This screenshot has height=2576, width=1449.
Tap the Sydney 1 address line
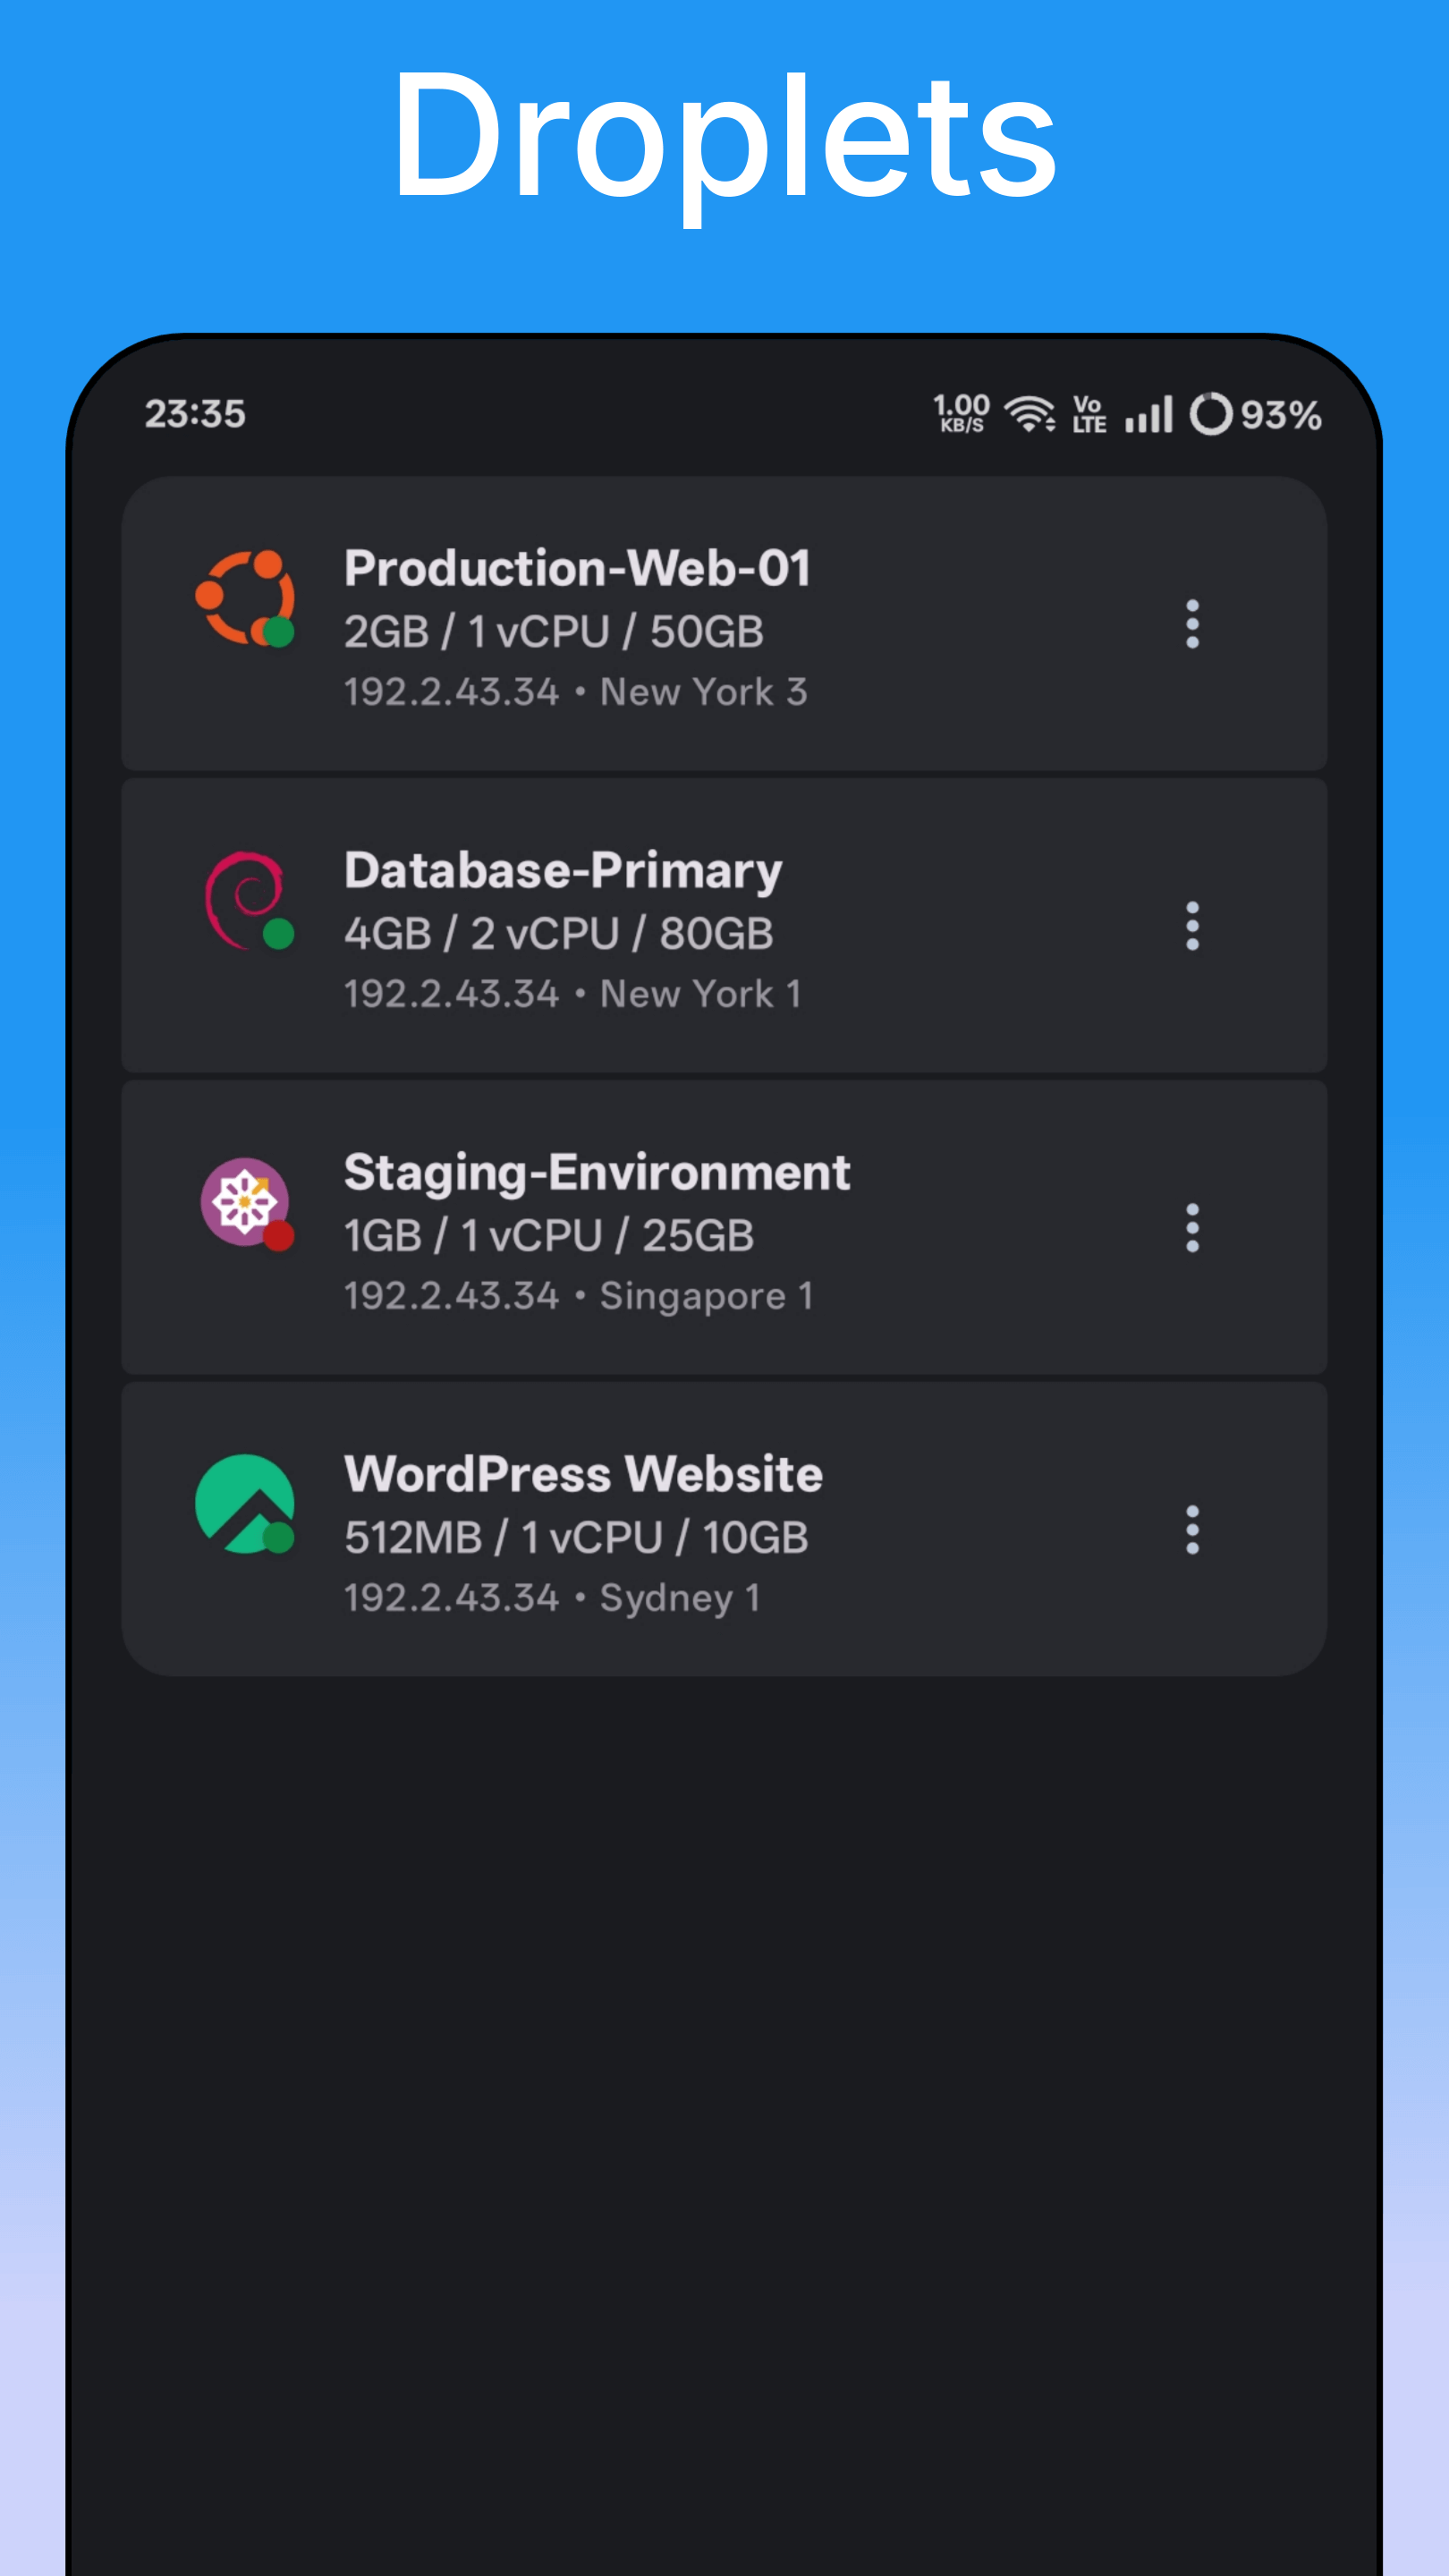pyautogui.click(x=552, y=1598)
